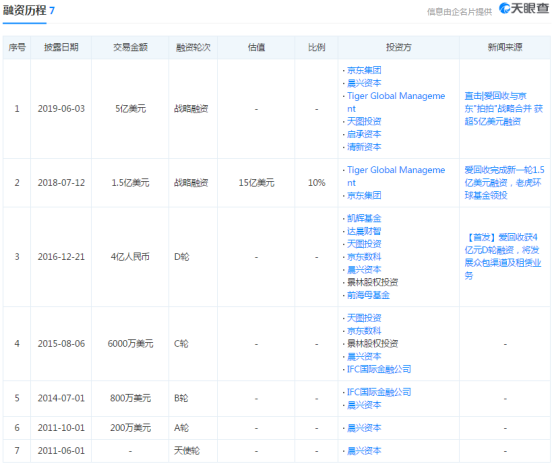Click the 天眼查 logo

[524, 8]
